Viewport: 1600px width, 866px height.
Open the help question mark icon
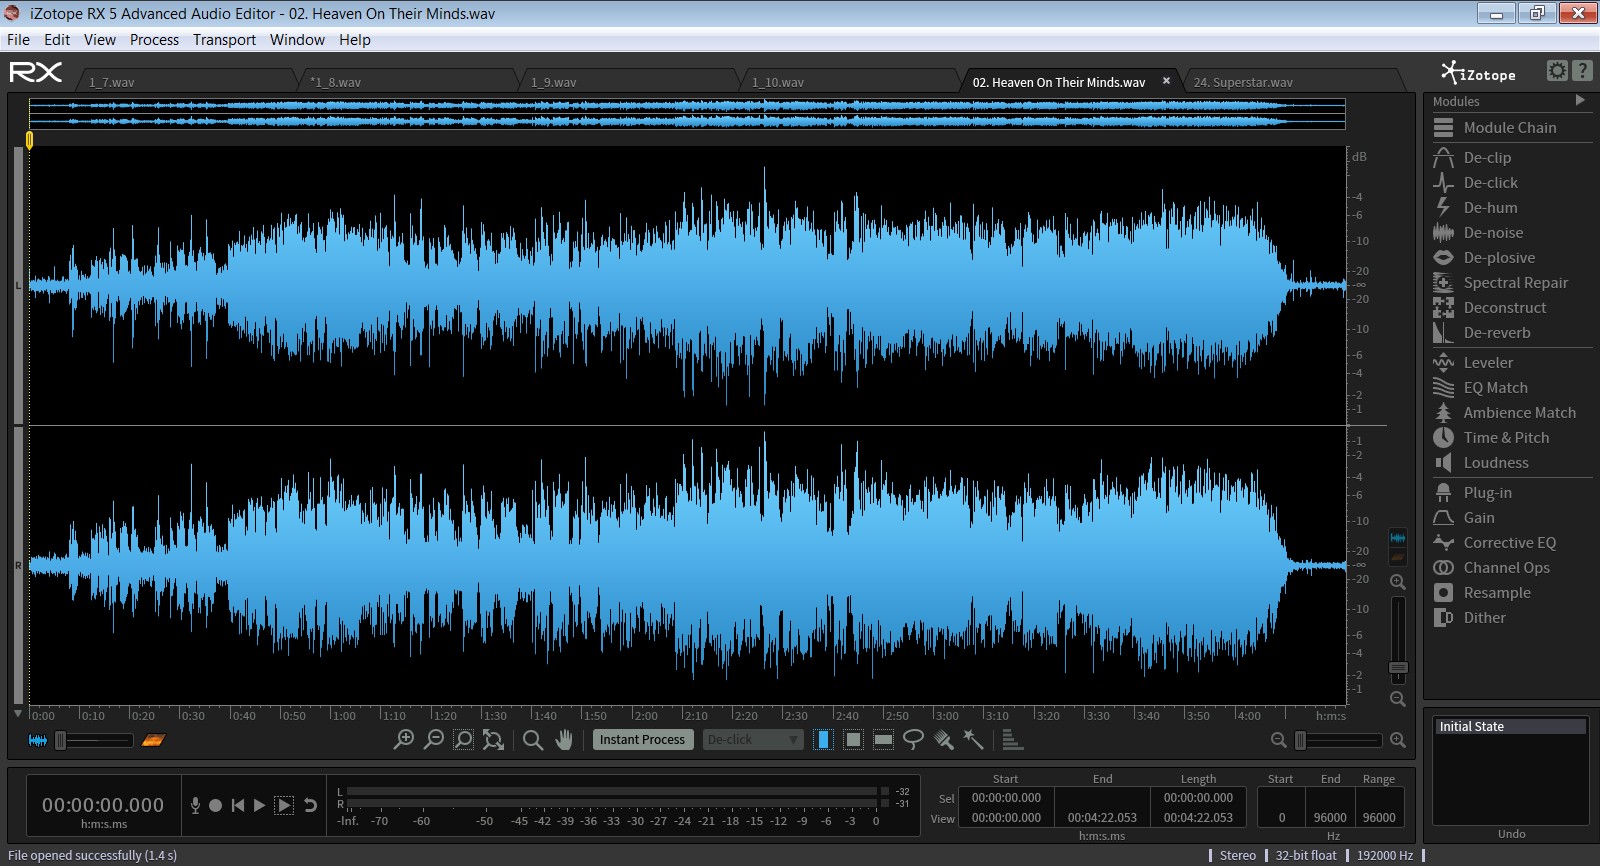point(1582,70)
